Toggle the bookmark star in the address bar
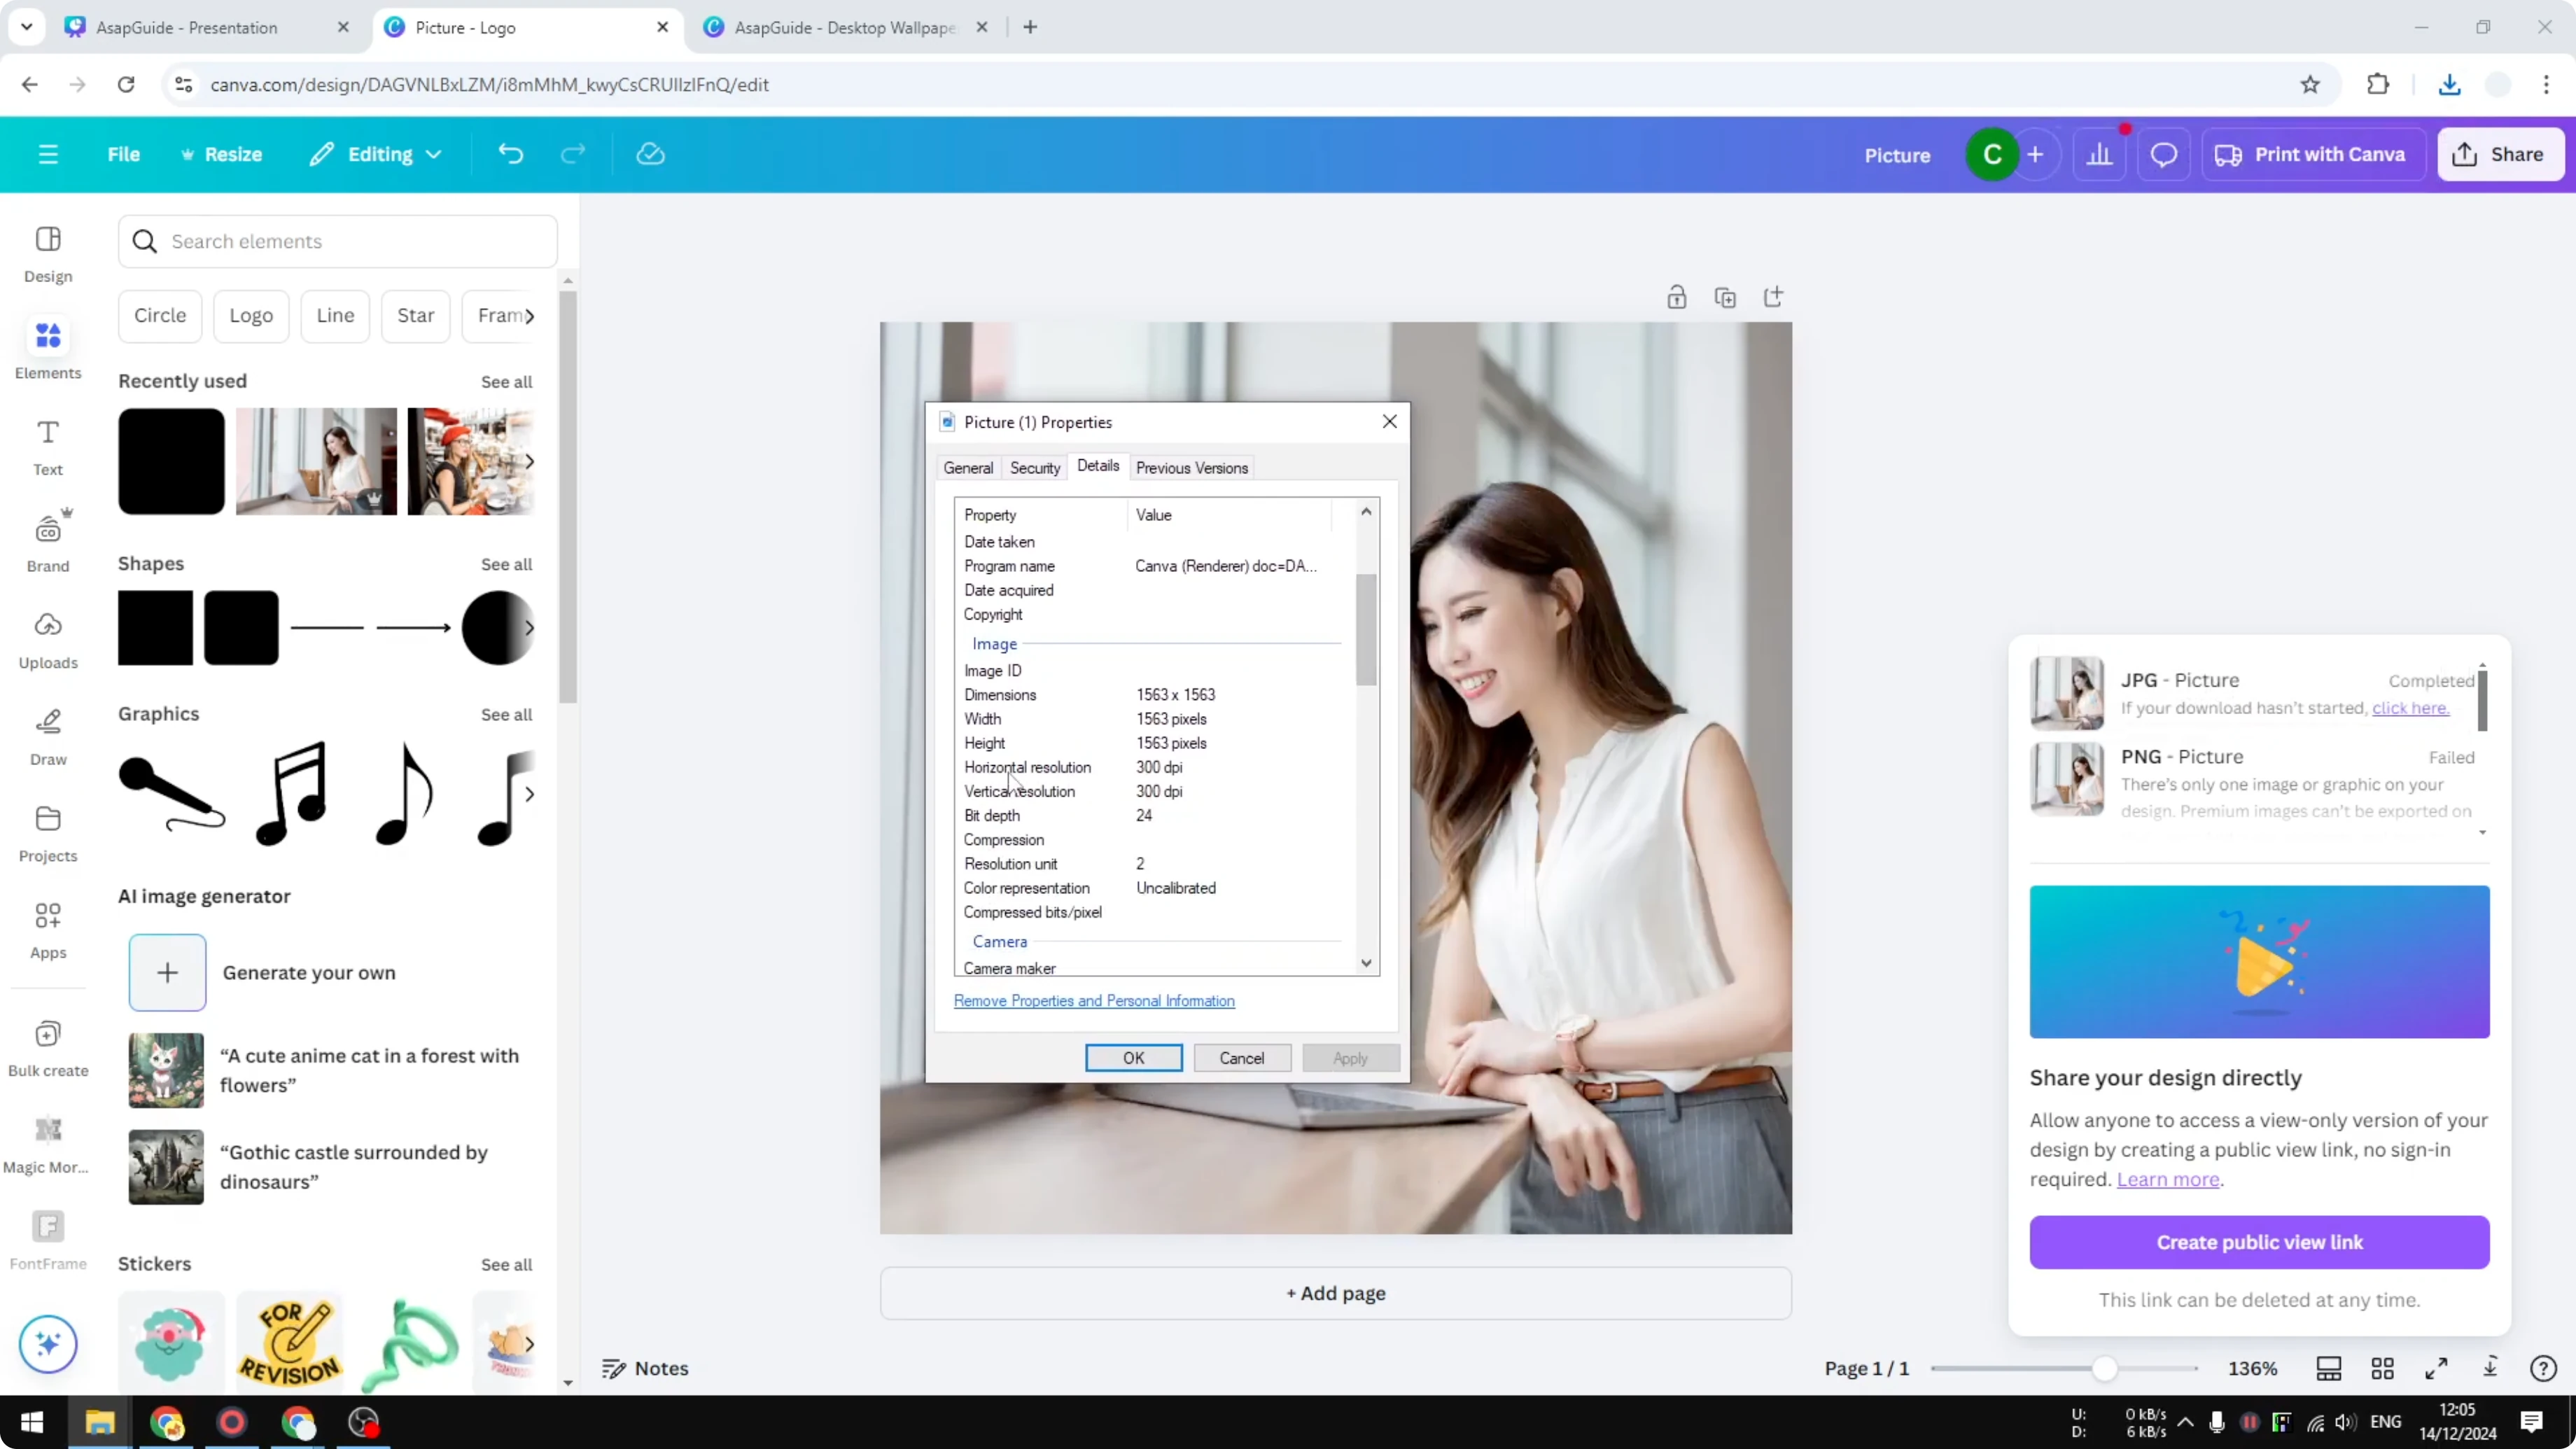The width and height of the screenshot is (2576, 1449). pos(2310,84)
